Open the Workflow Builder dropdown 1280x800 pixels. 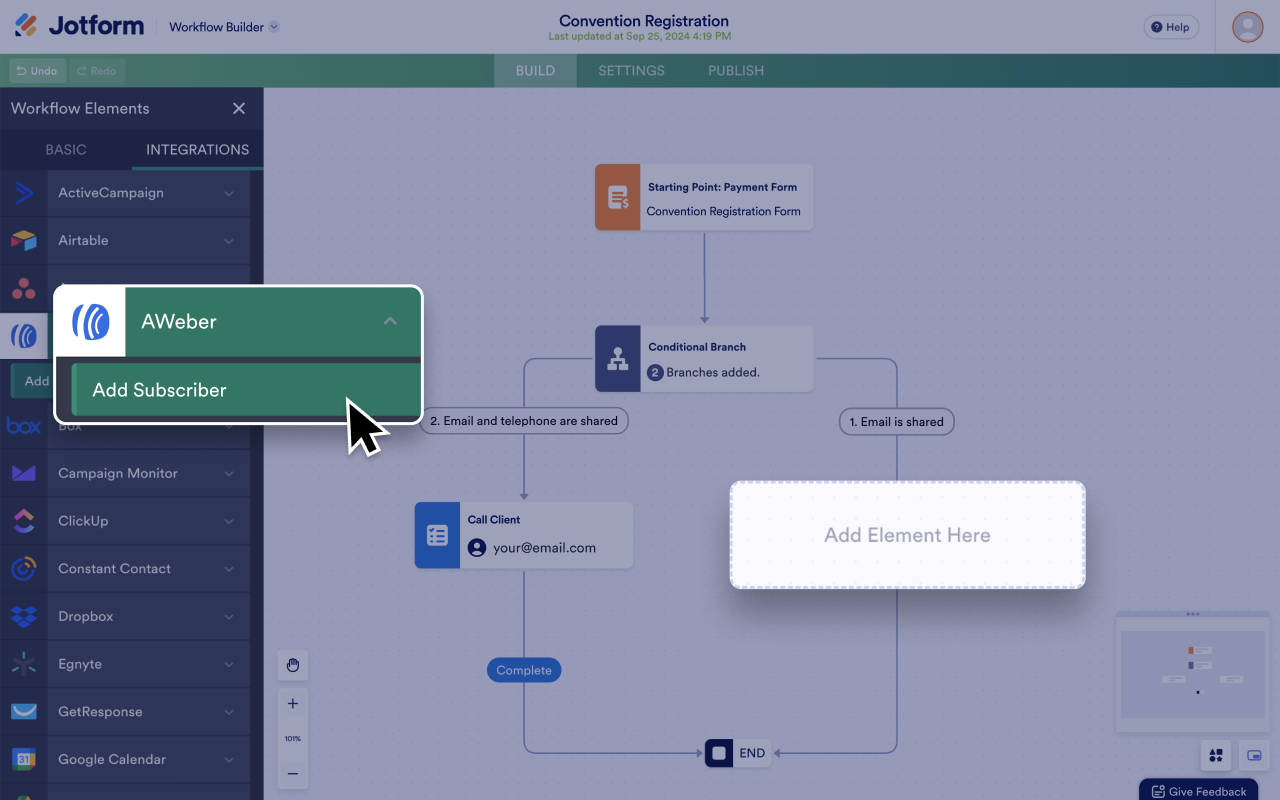tap(224, 27)
